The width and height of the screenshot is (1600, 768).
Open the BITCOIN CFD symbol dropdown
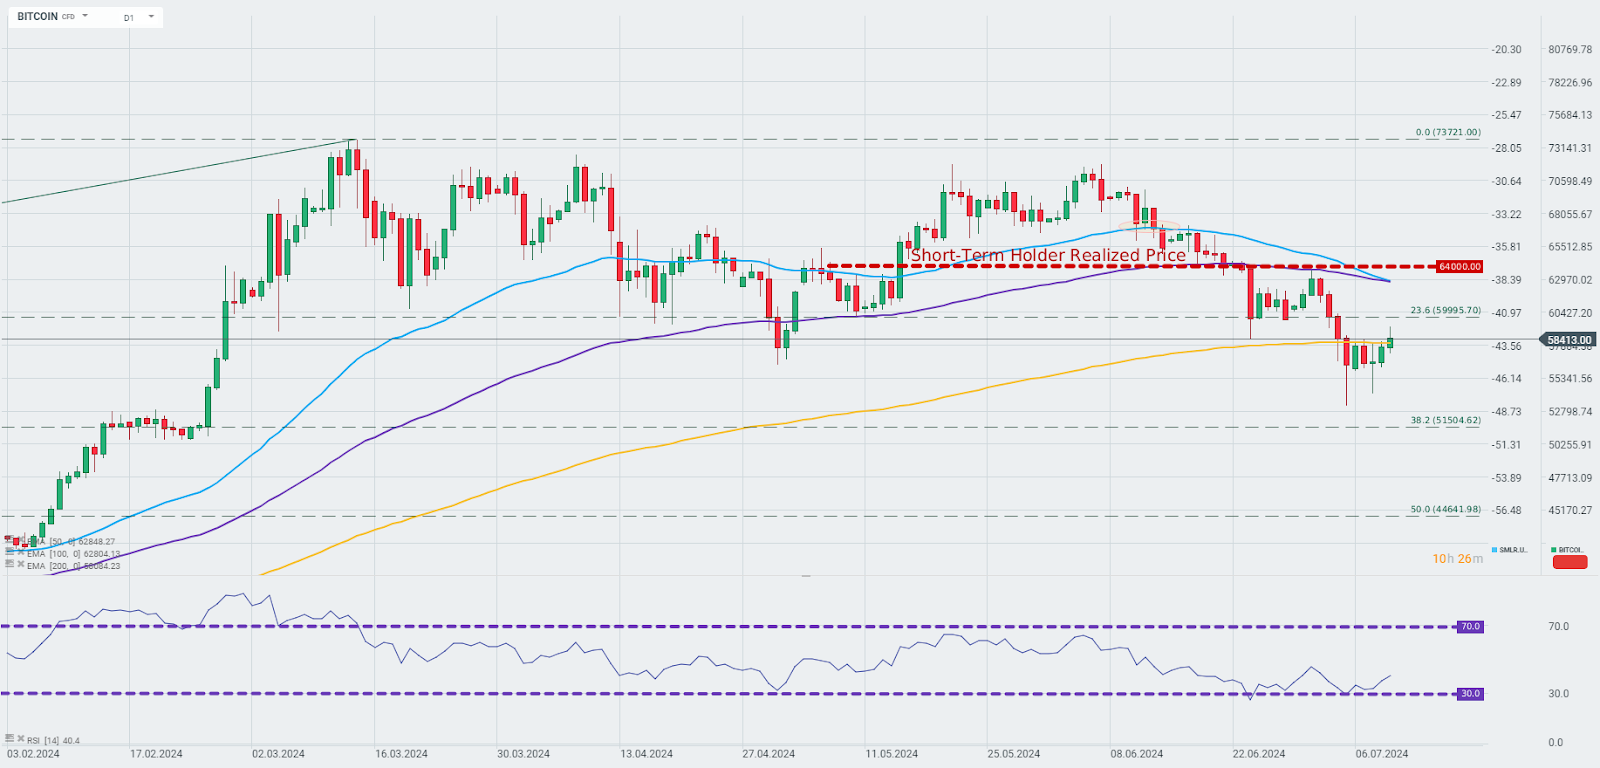click(85, 16)
